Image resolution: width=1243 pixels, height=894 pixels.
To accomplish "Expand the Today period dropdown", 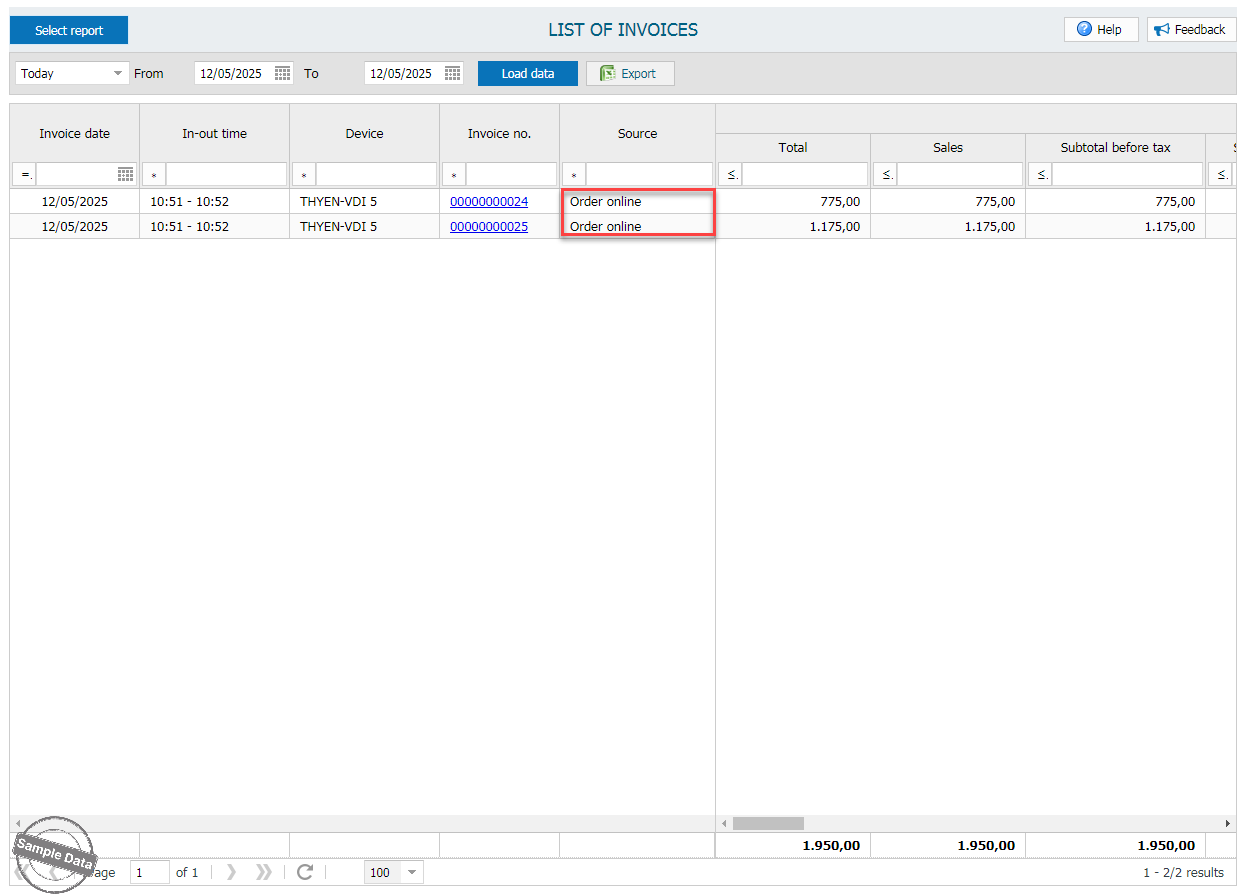I will tap(119, 73).
